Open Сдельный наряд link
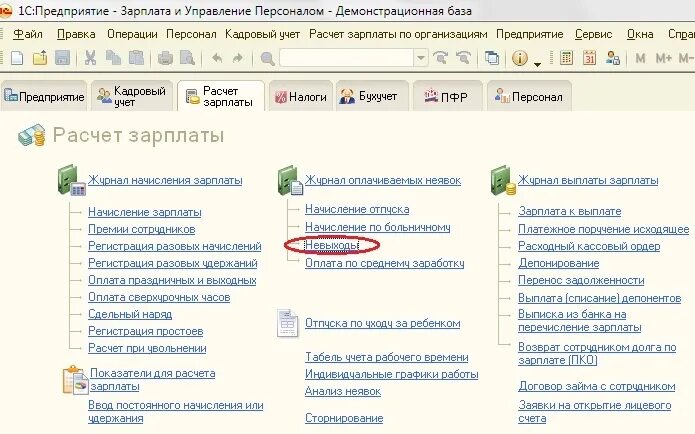Screen dimensions: 695x434 pos(130,314)
